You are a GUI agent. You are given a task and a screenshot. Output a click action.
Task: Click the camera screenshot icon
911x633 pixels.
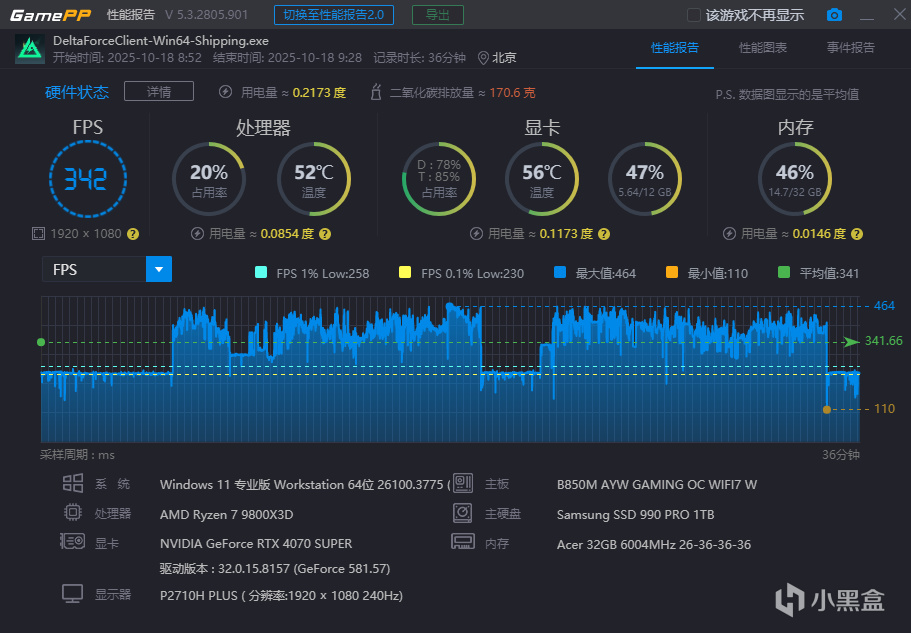[x=834, y=15]
